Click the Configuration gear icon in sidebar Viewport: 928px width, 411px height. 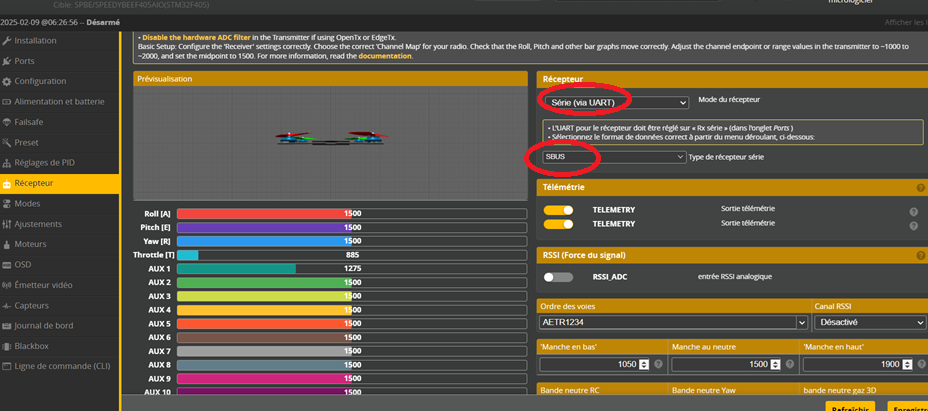(8, 81)
